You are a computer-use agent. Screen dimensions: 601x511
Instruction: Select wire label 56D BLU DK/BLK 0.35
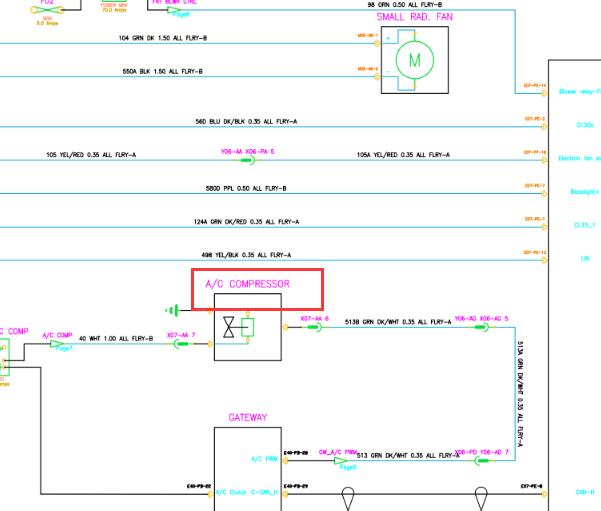pos(246,122)
